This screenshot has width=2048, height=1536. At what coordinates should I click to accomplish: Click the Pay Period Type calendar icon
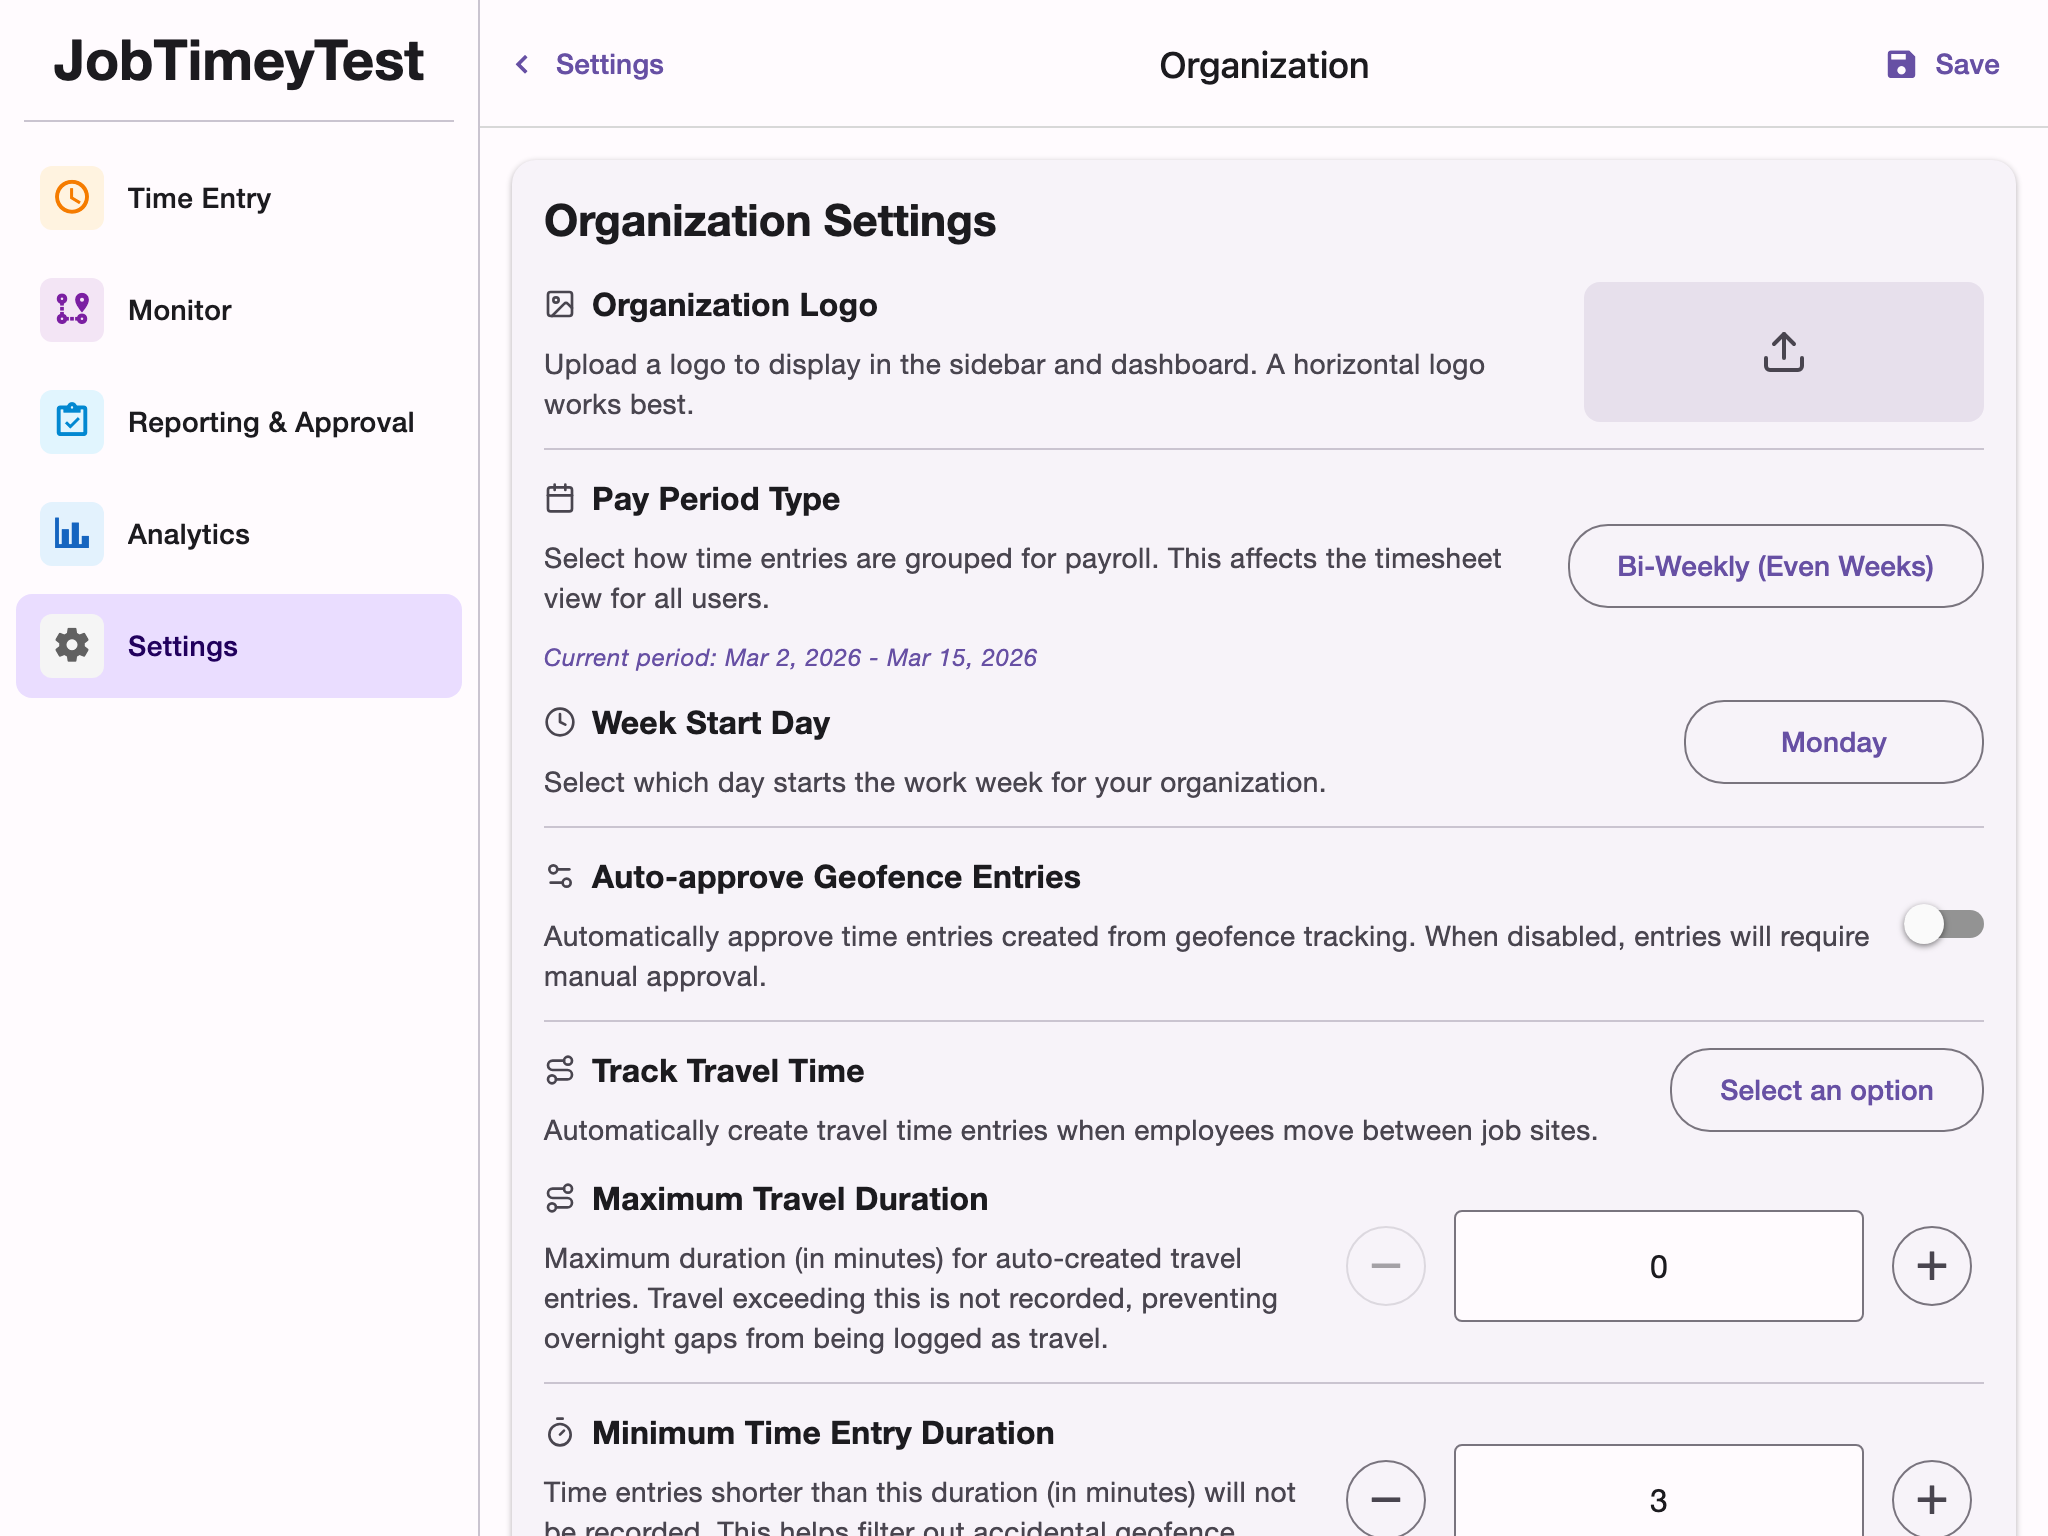(x=560, y=497)
